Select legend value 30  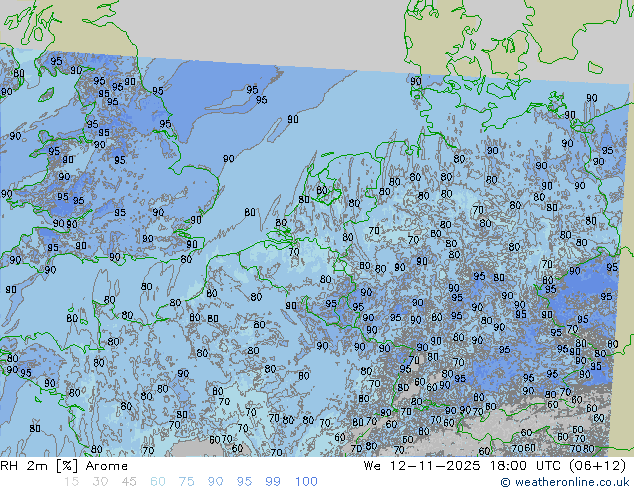coord(100,482)
